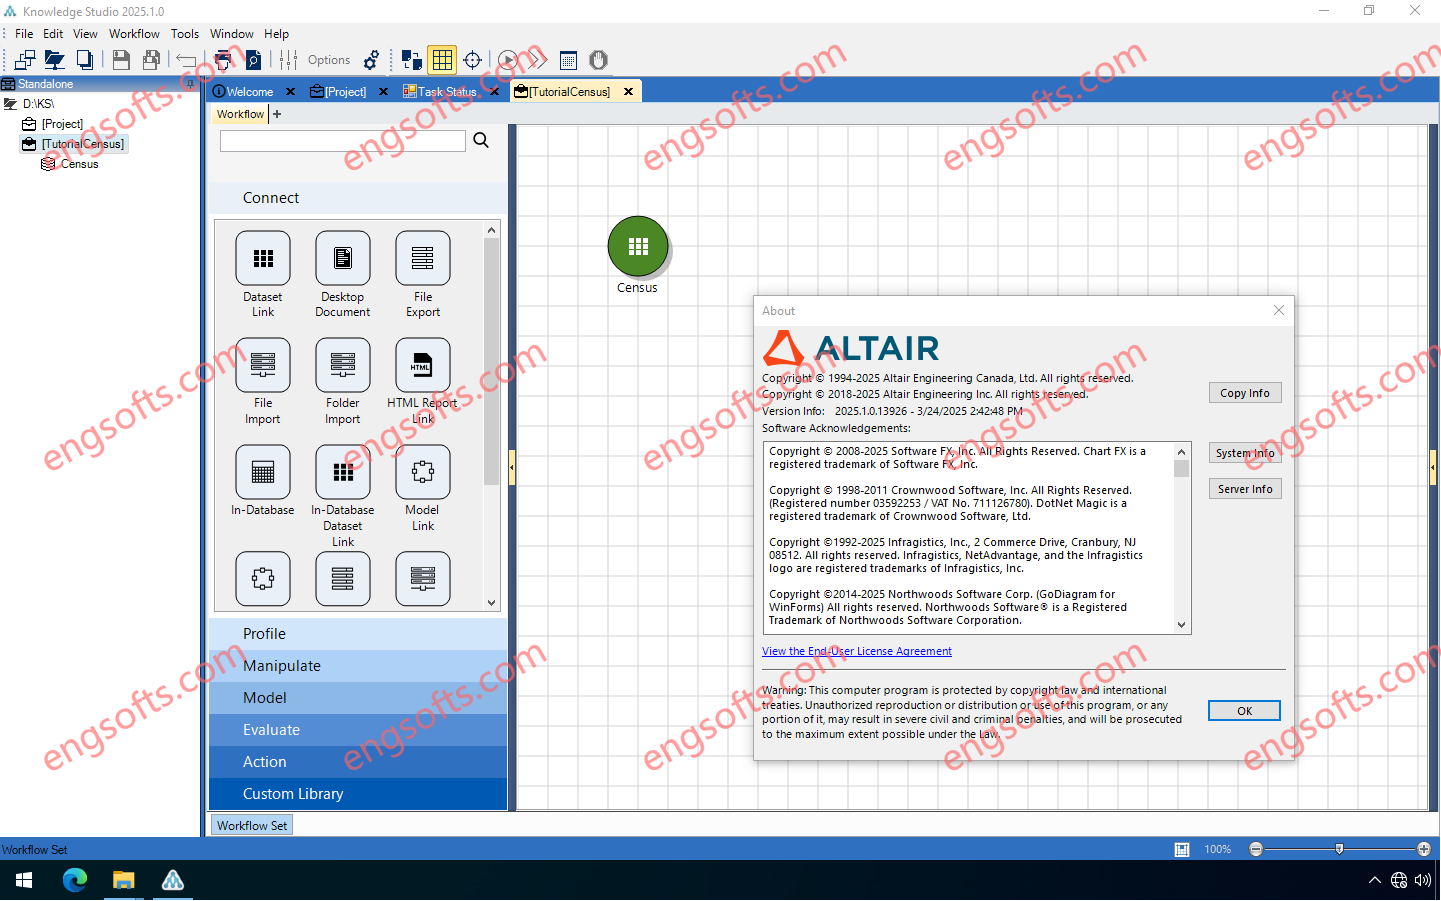This screenshot has height=901, width=1441.
Task: Click the Save toolbar icon
Action: click(121, 60)
